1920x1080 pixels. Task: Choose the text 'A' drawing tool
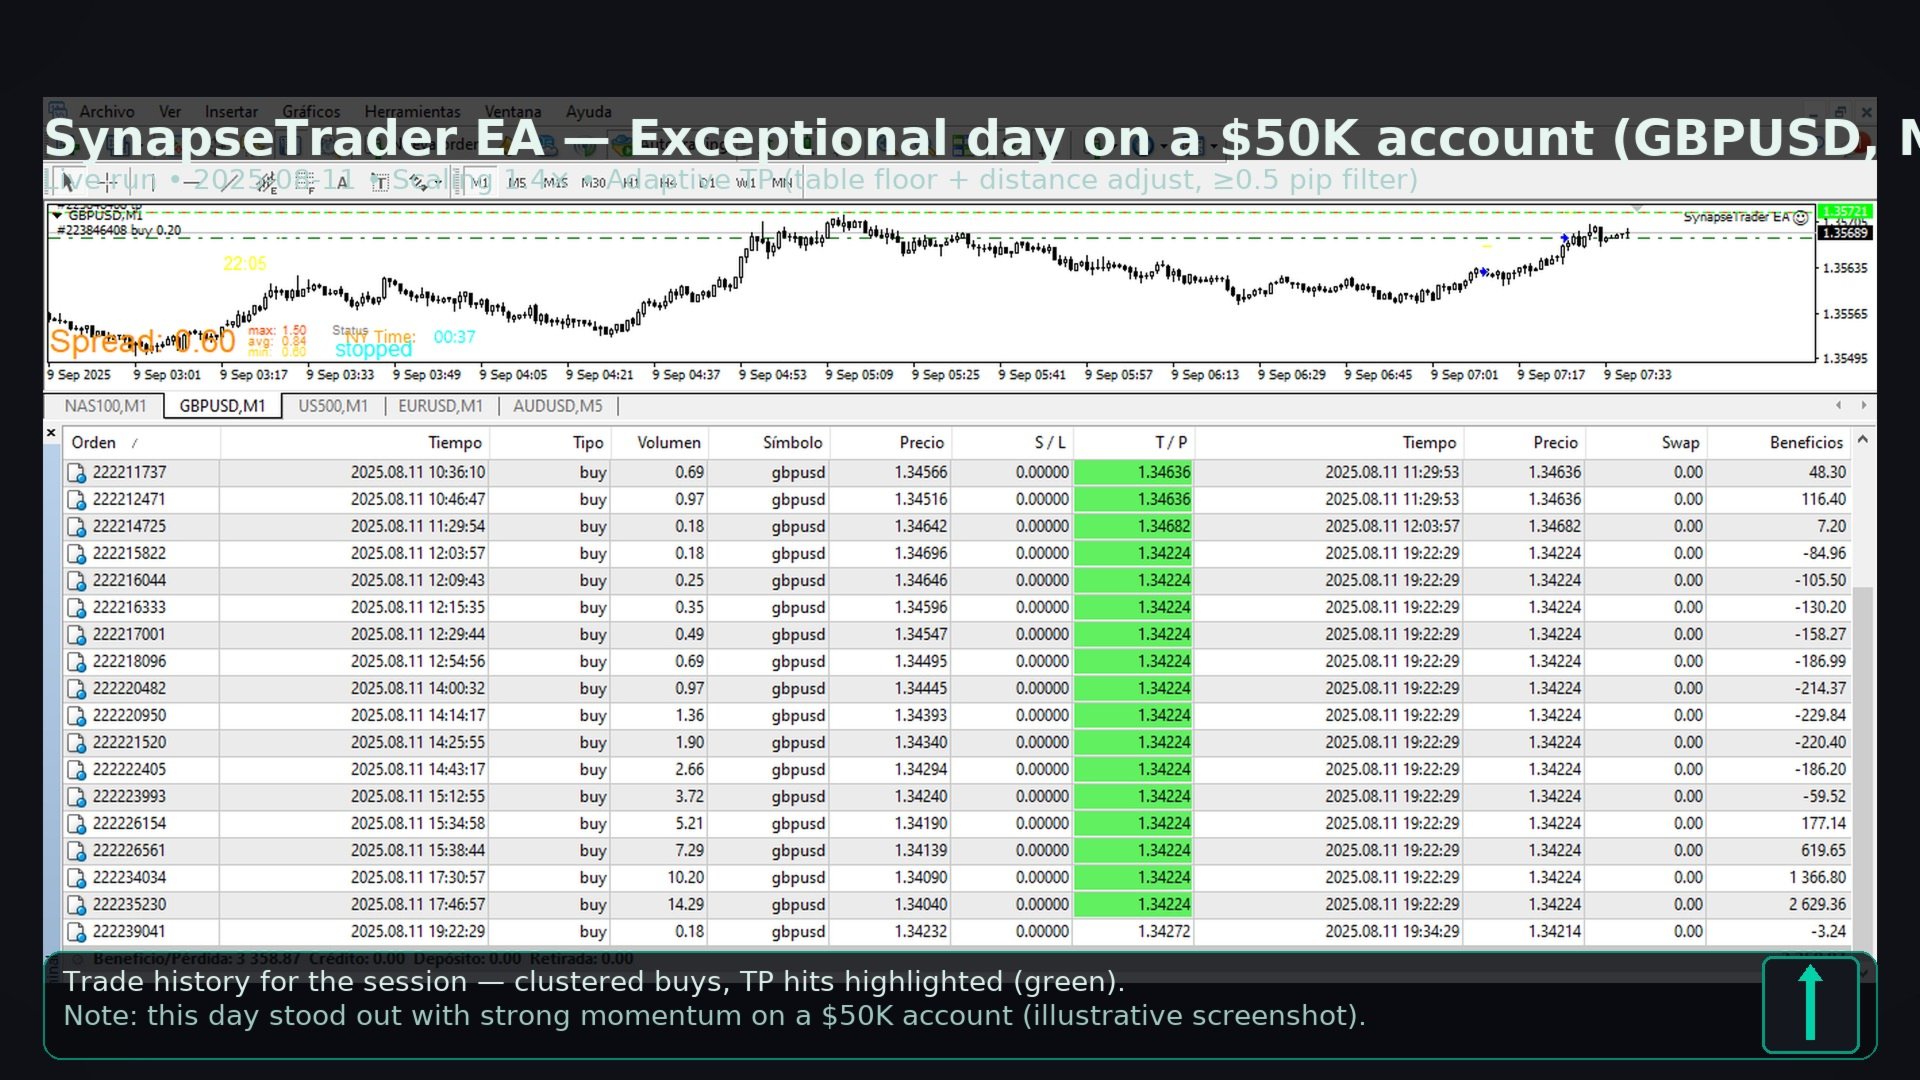pyautogui.click(x=342, y=182)
